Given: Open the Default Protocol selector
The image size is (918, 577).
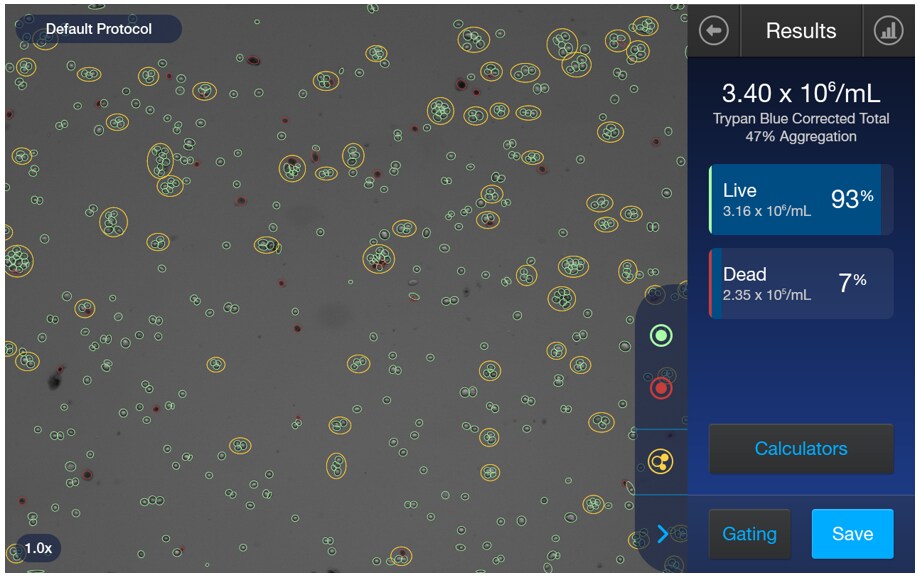Looking at the screenshot, I should (x=98, y=29).
